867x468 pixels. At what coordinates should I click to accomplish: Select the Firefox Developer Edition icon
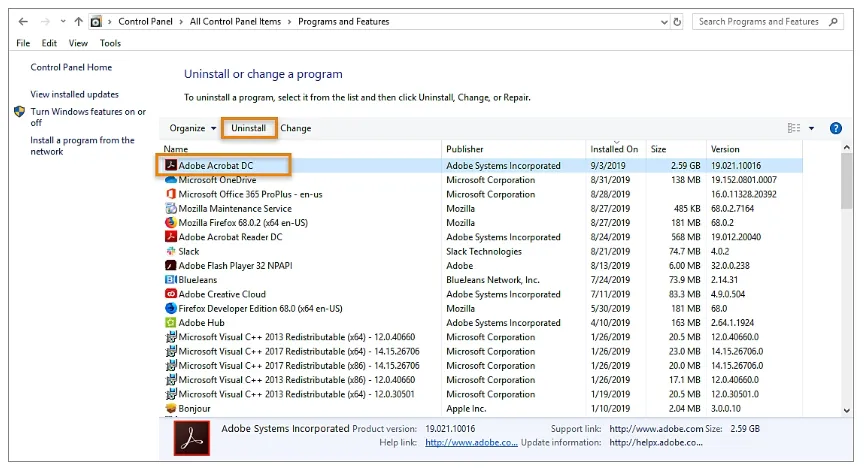coord(171,308)
